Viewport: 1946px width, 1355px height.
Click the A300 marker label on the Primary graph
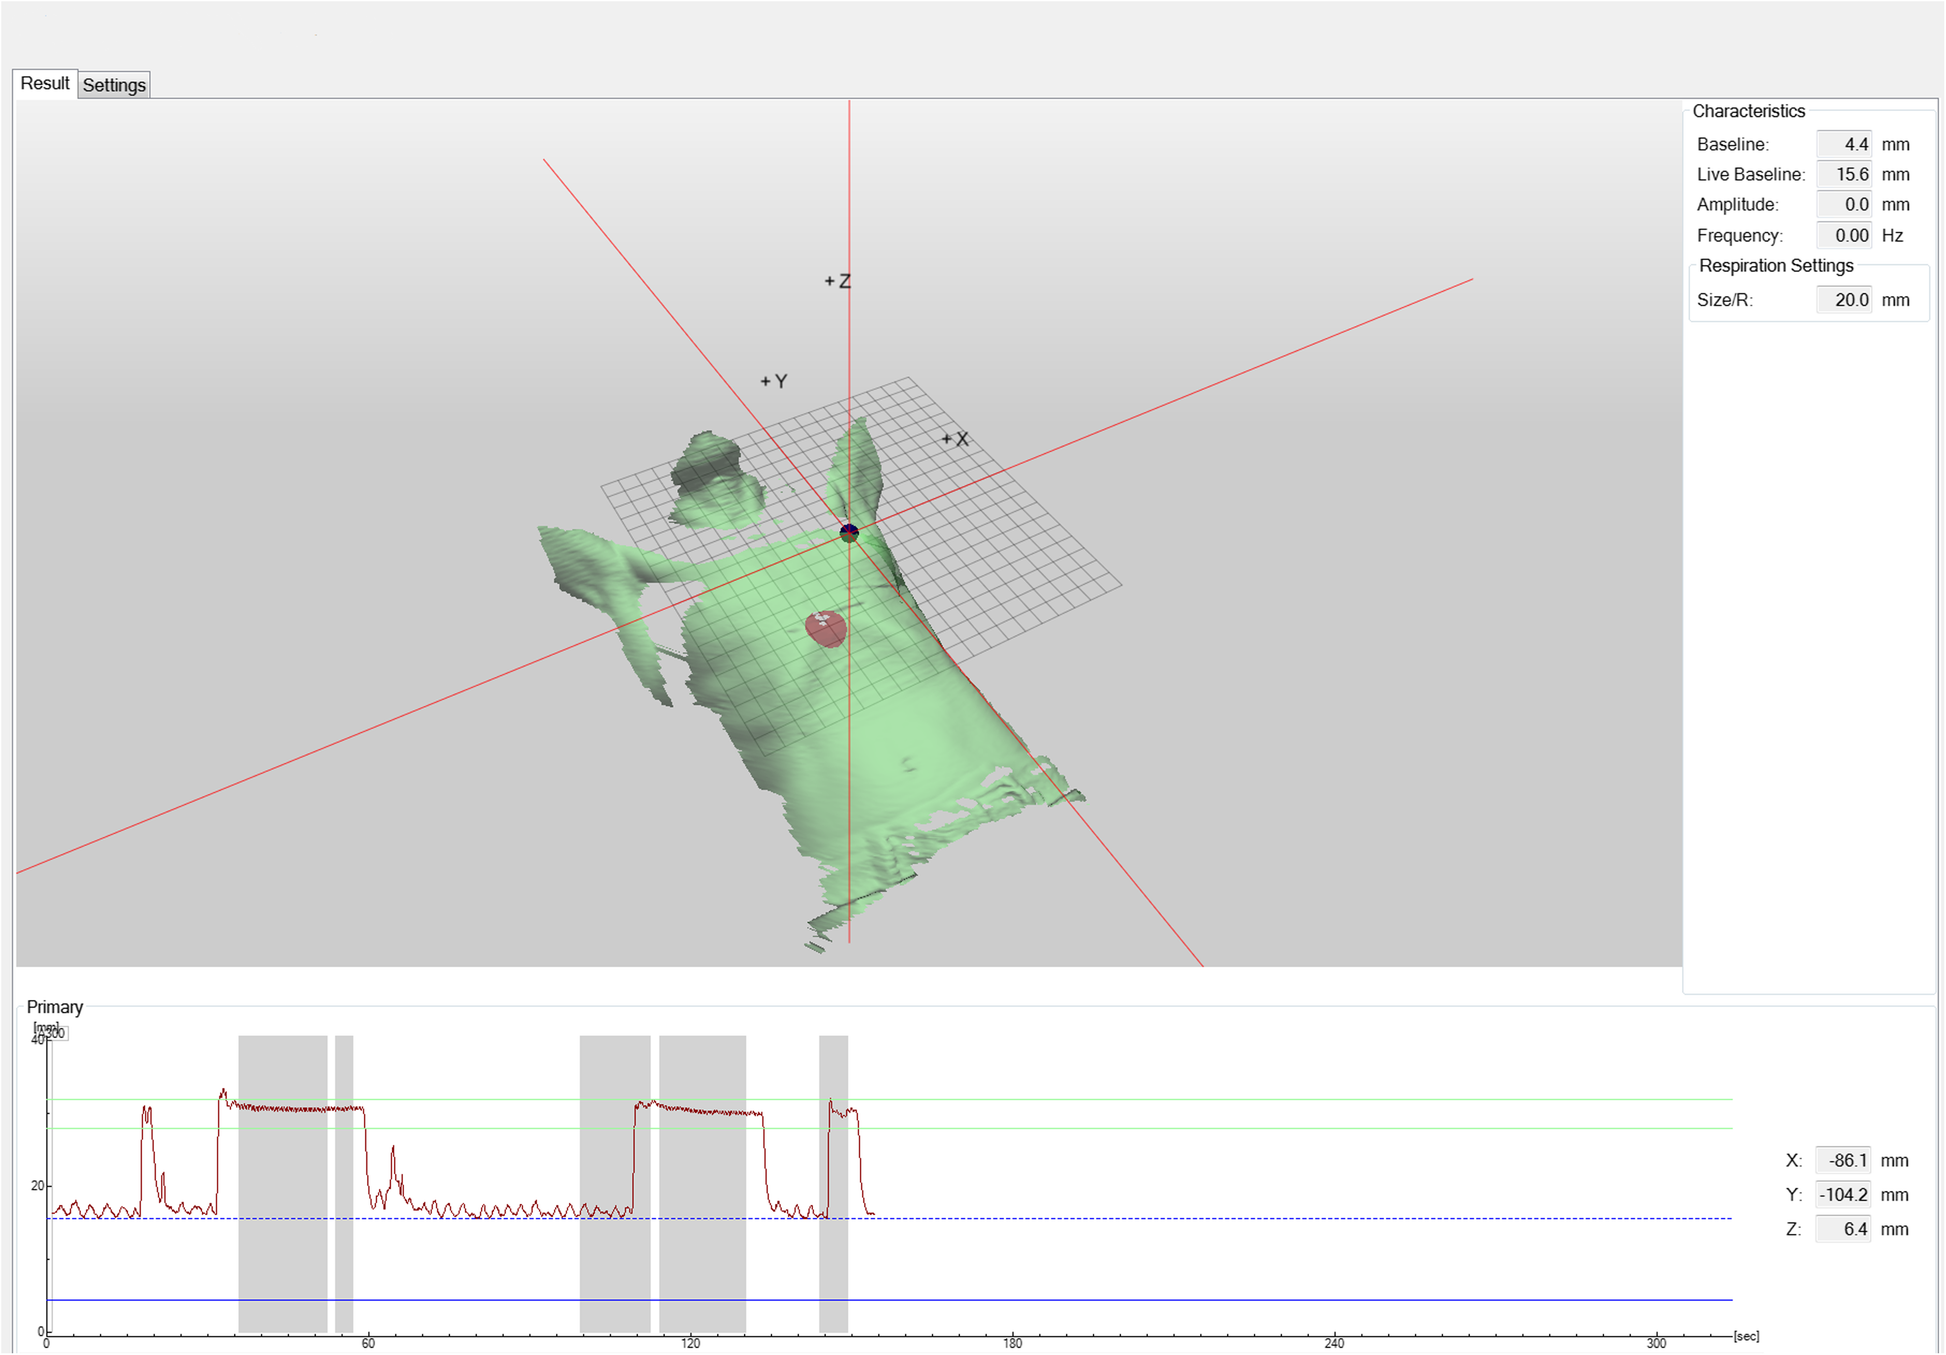52,1033
